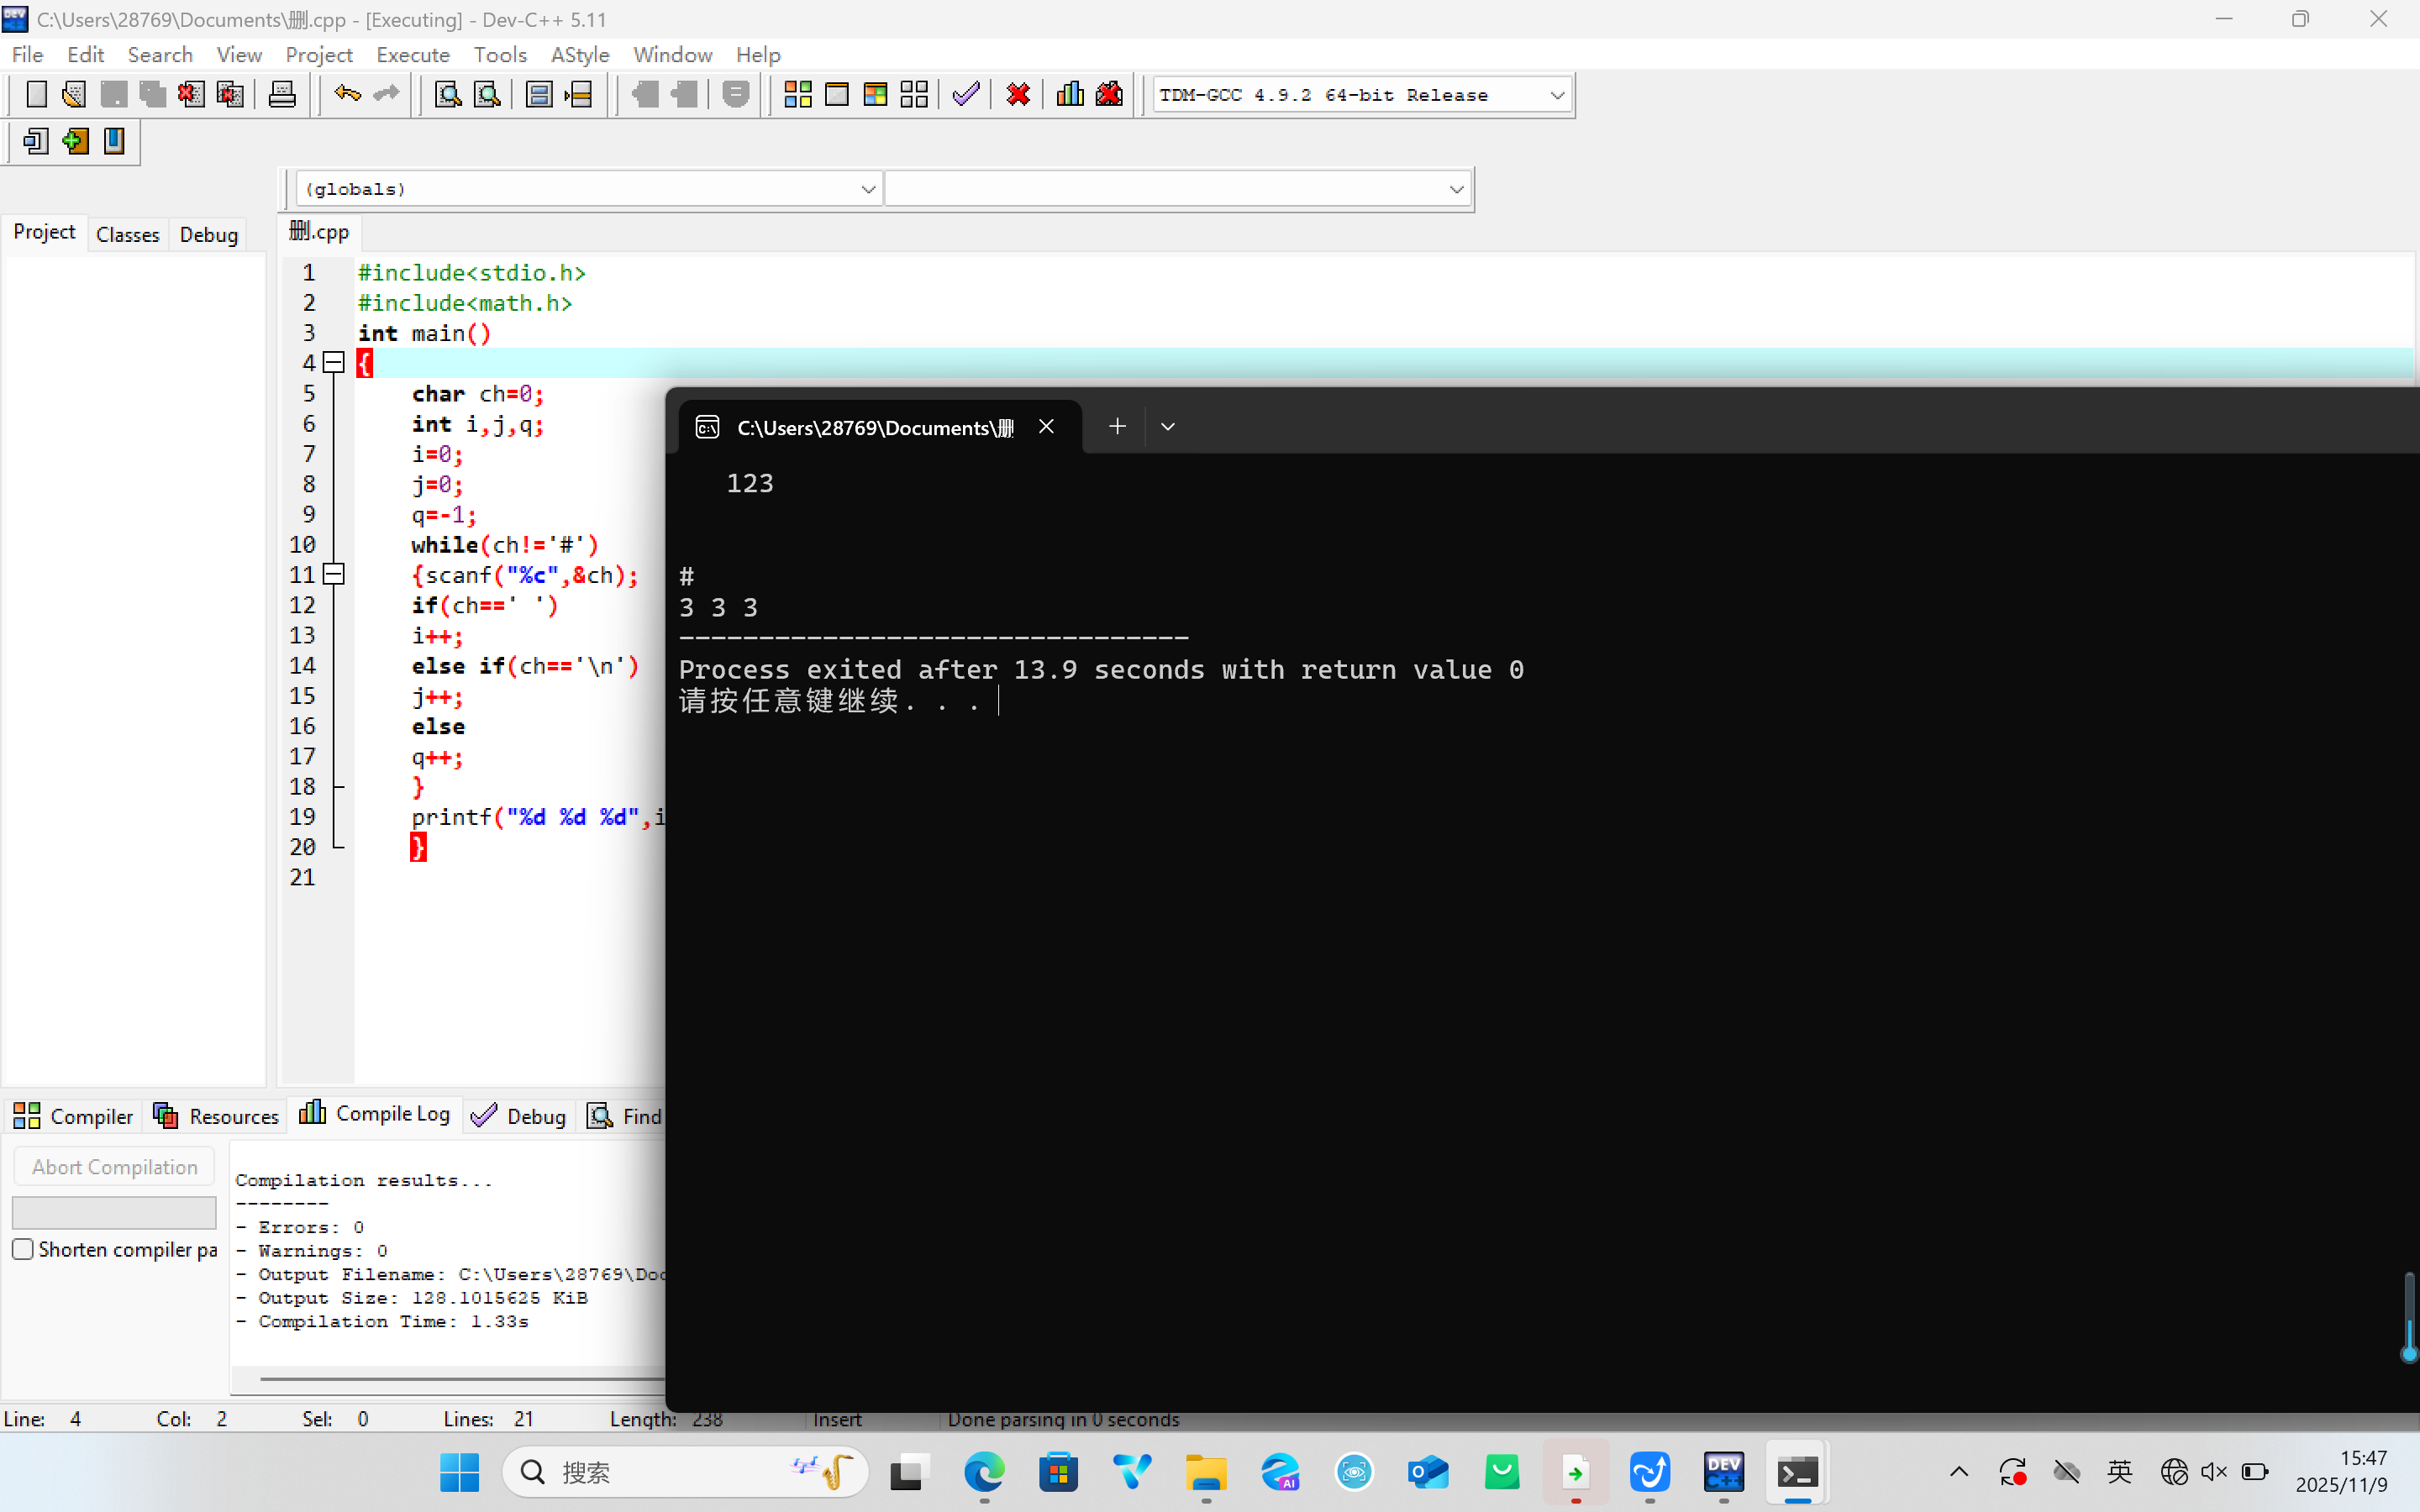
Task: Collapse the code fold at line 4
Action: pos(334,363)
